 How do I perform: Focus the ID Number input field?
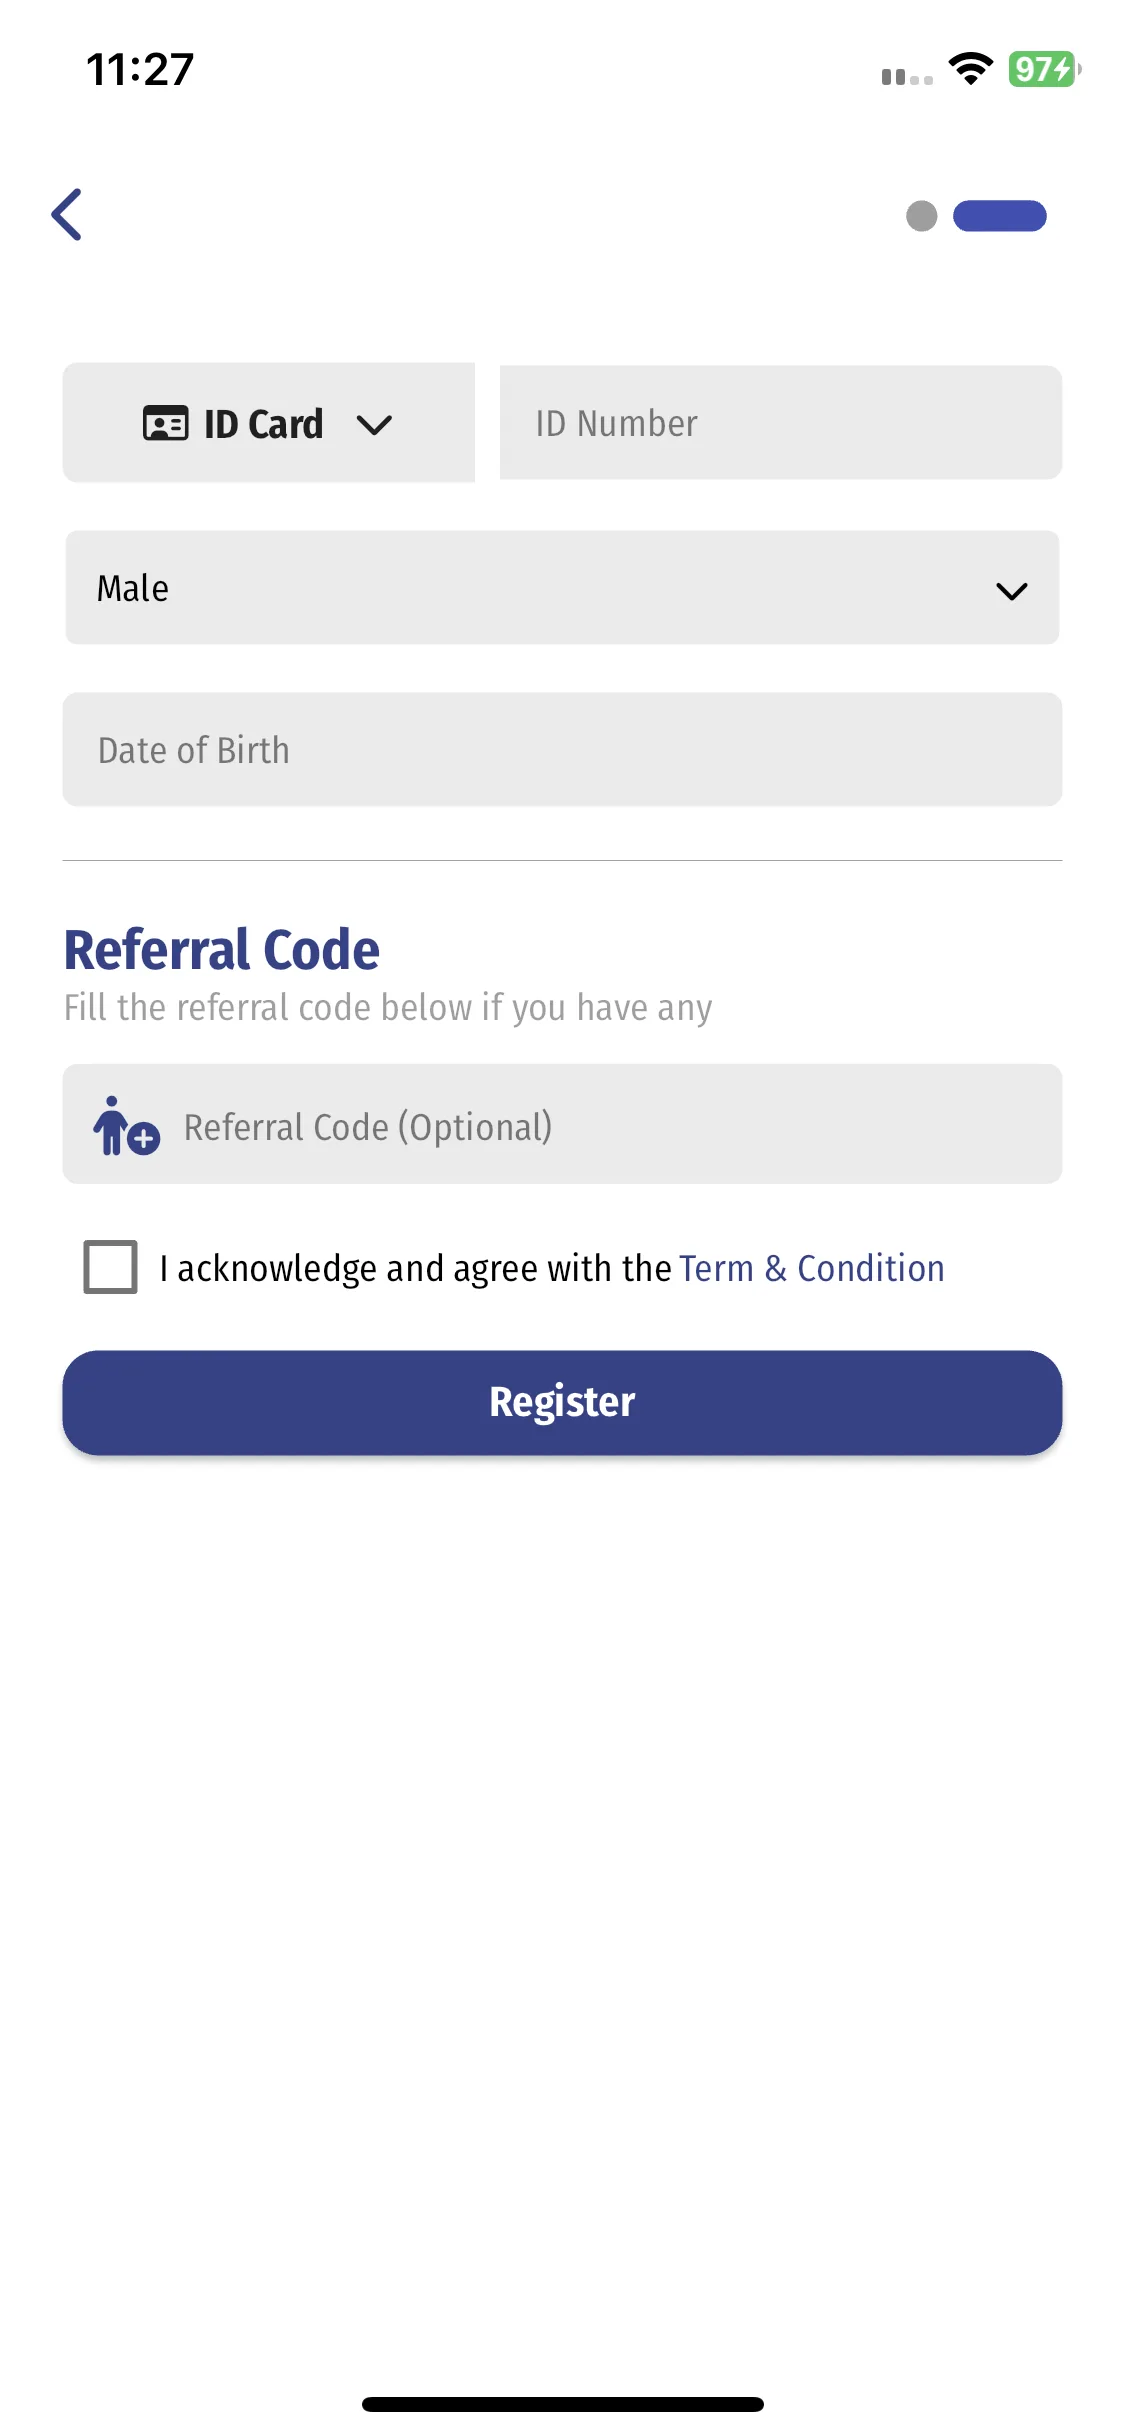pos(780,423)
